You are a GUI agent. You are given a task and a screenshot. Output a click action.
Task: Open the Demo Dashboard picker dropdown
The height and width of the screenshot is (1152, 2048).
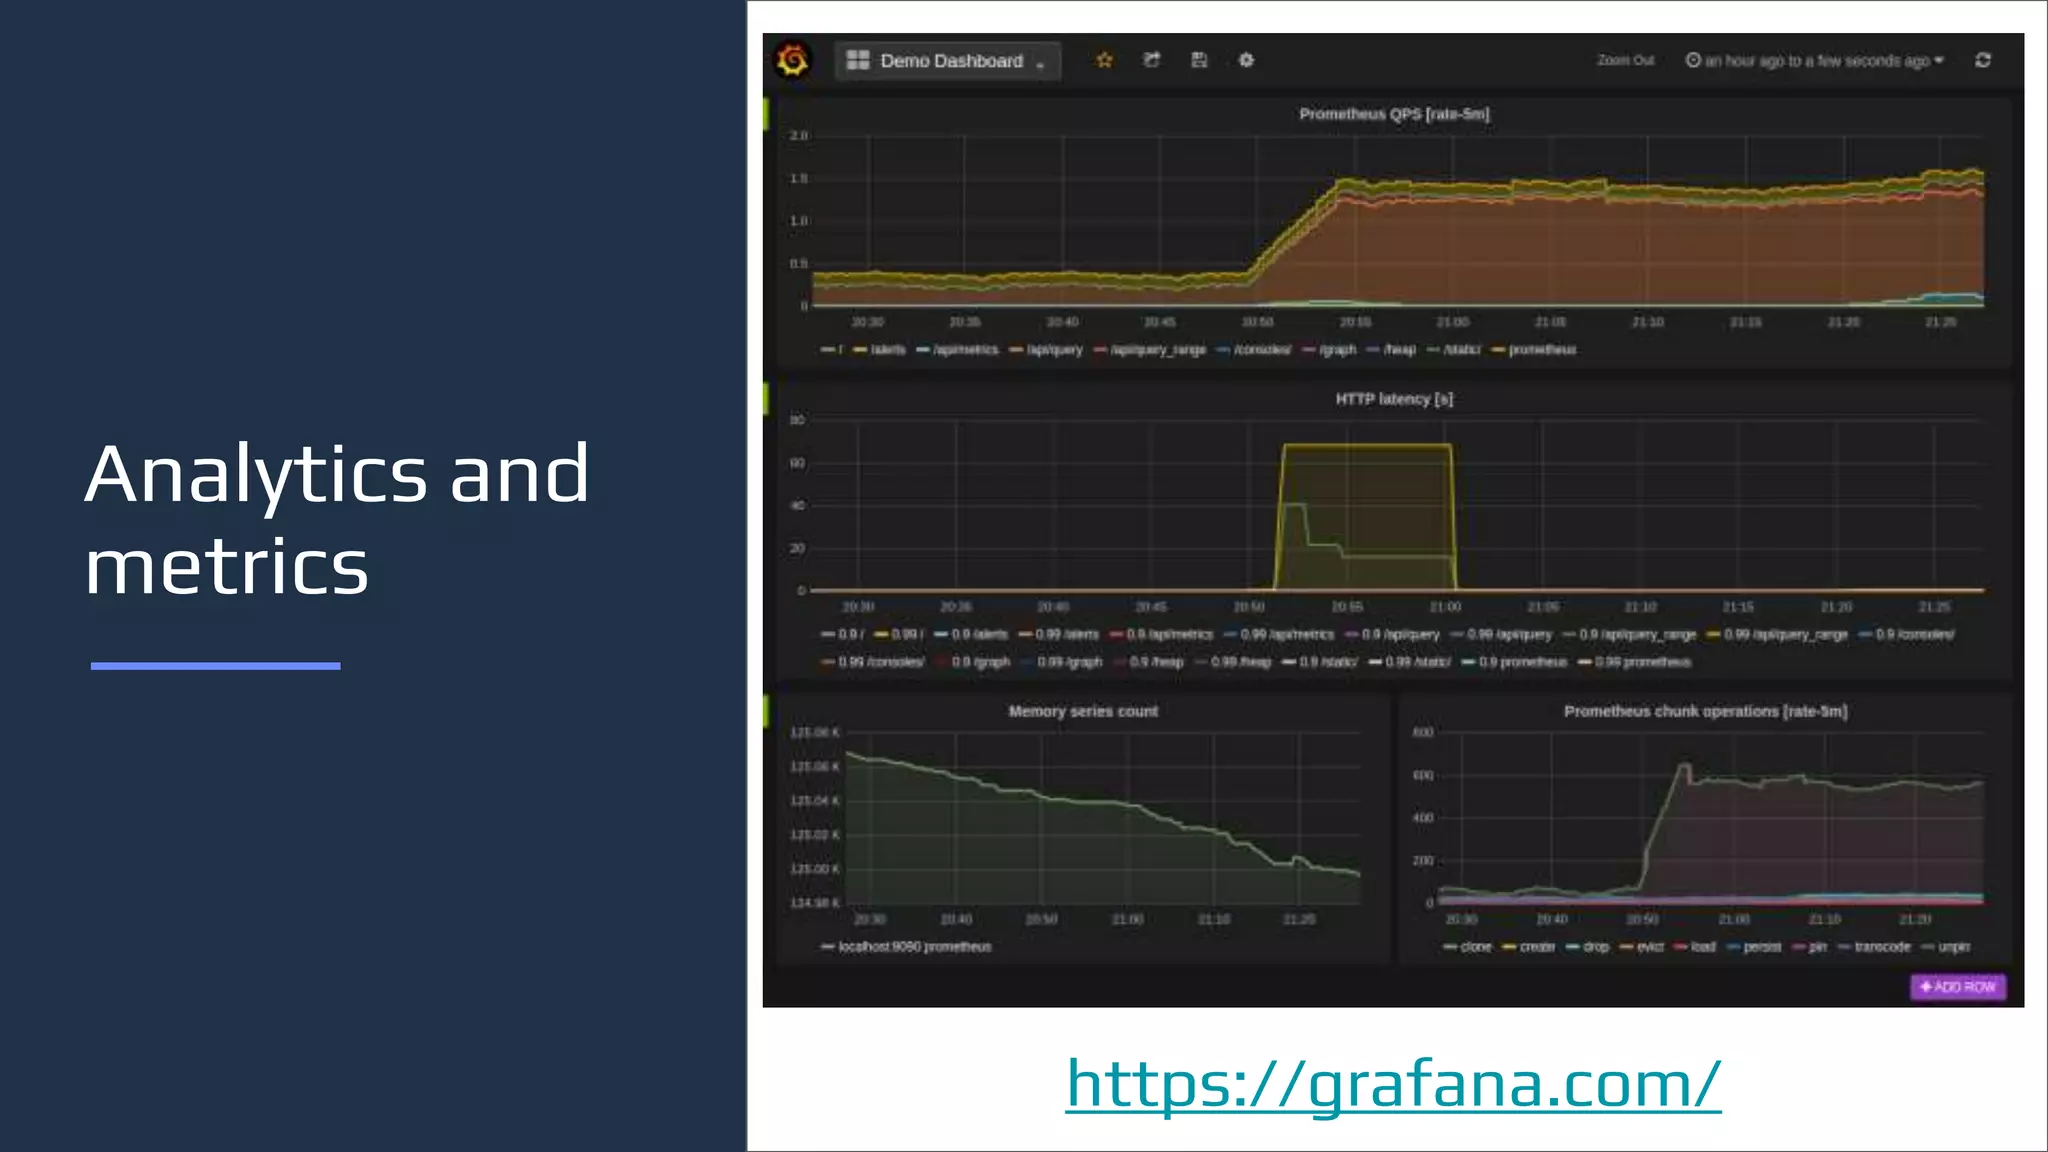[947, 61]
